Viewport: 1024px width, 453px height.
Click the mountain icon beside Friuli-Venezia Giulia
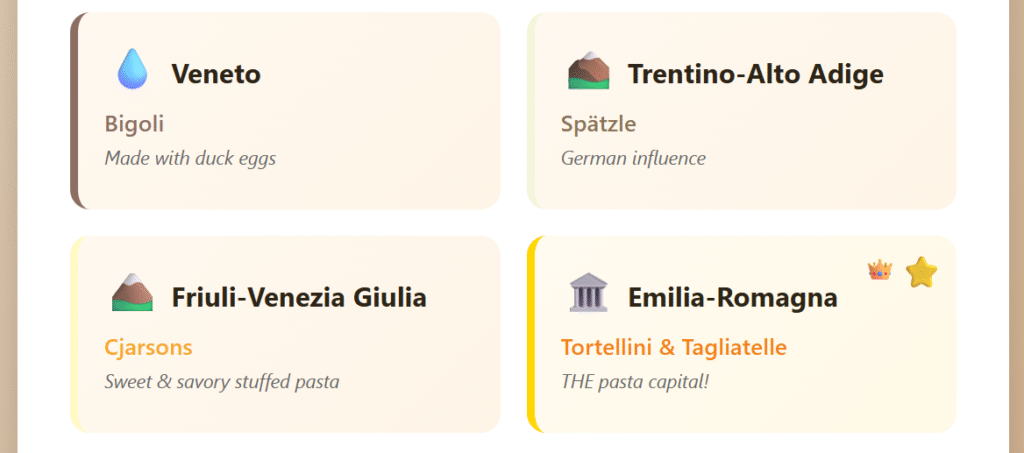pyautogui.click(x=132, y=293)
